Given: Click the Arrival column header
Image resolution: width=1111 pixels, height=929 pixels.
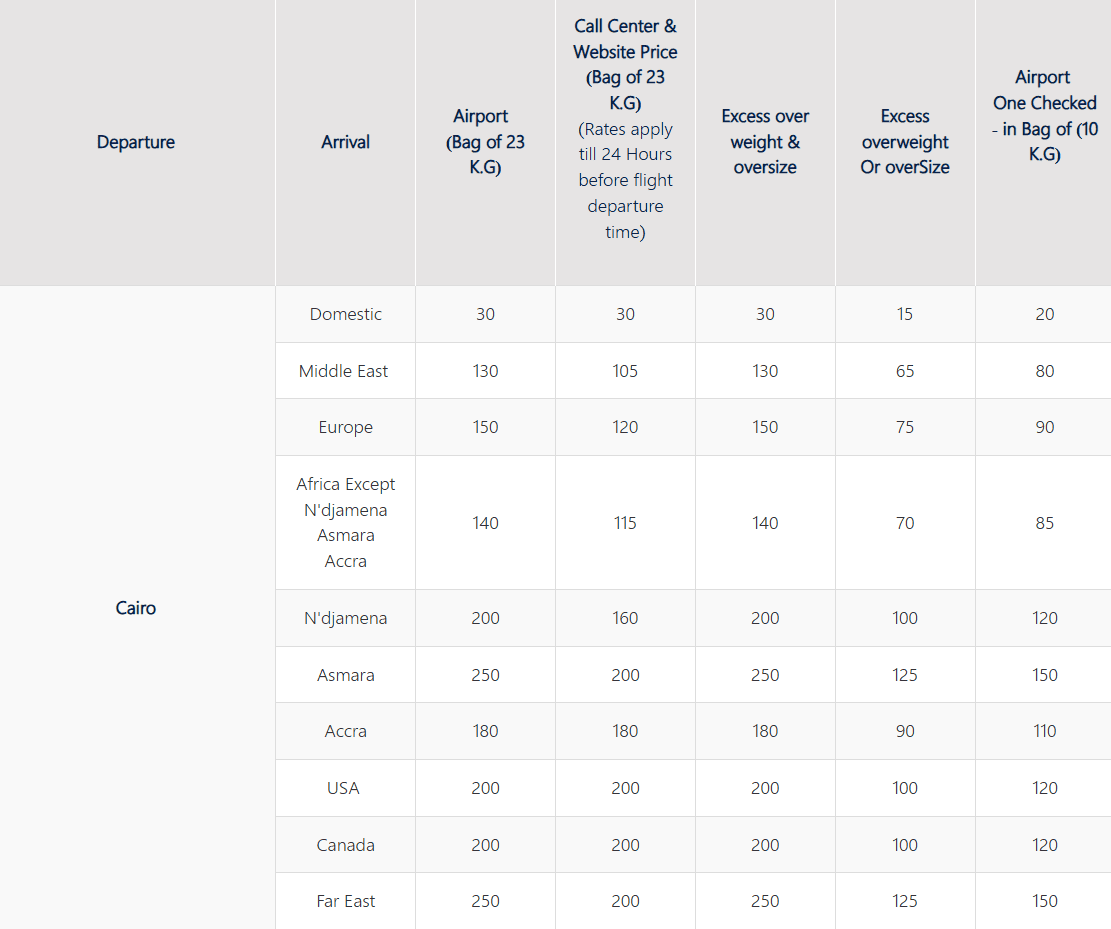Looking at the screenshot, I should (x=345, y=142).
